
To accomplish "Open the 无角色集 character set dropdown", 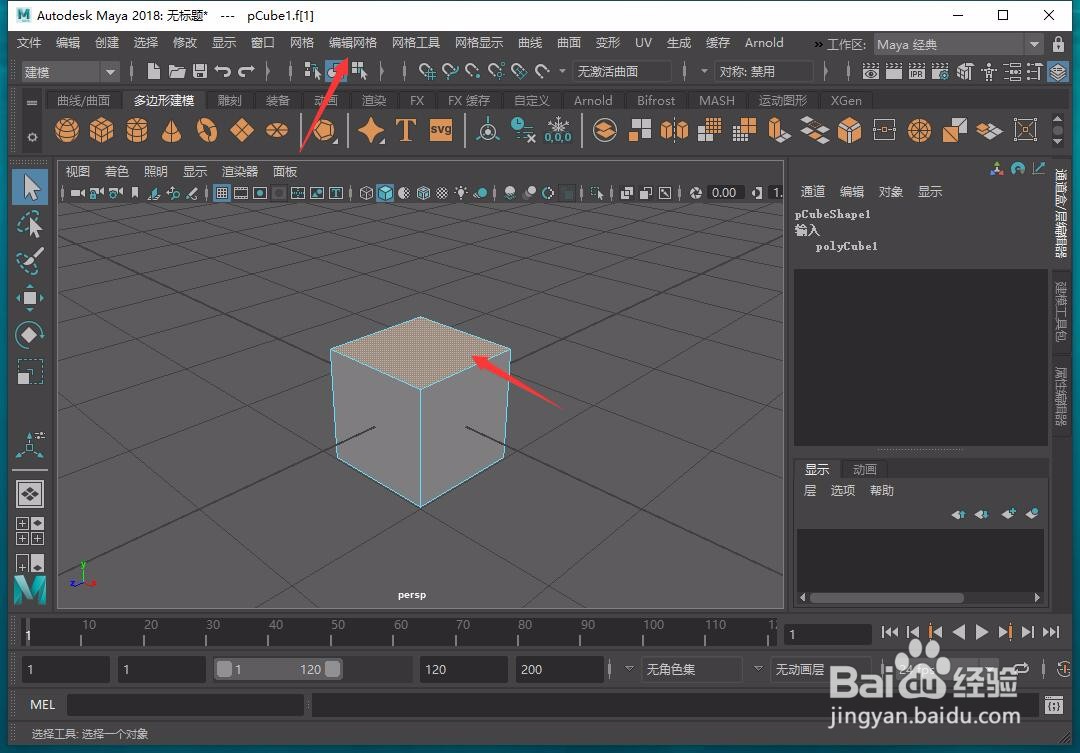I will pos(692,669).
